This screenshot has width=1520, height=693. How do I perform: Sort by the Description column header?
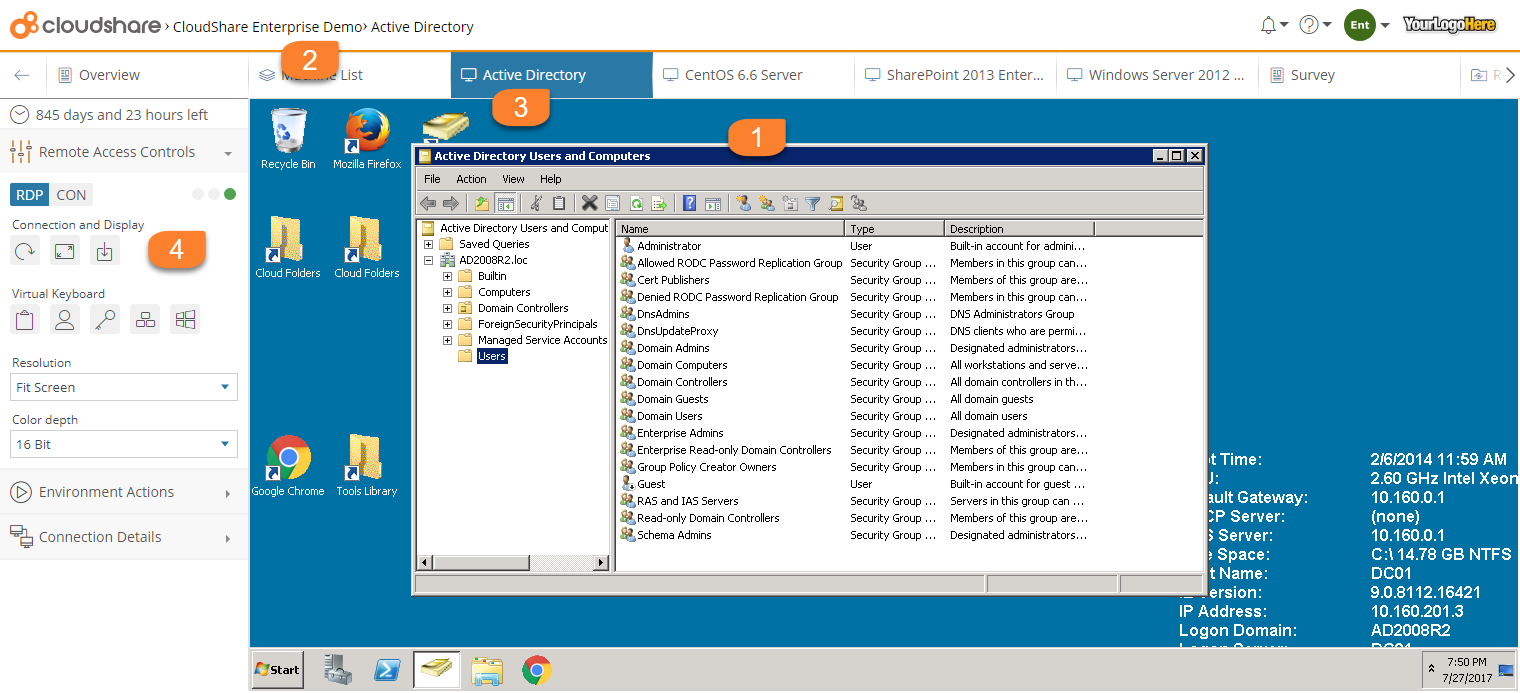(x=1020, y=229)
